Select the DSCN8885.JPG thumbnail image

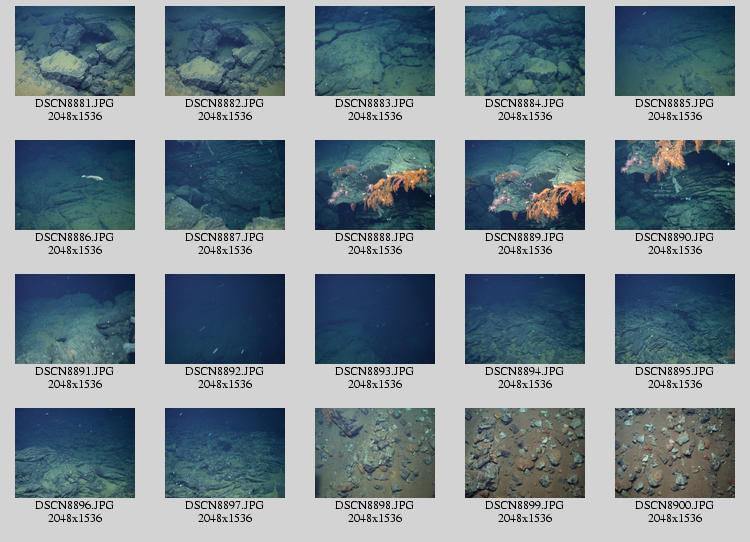click(x=675, y=51)
